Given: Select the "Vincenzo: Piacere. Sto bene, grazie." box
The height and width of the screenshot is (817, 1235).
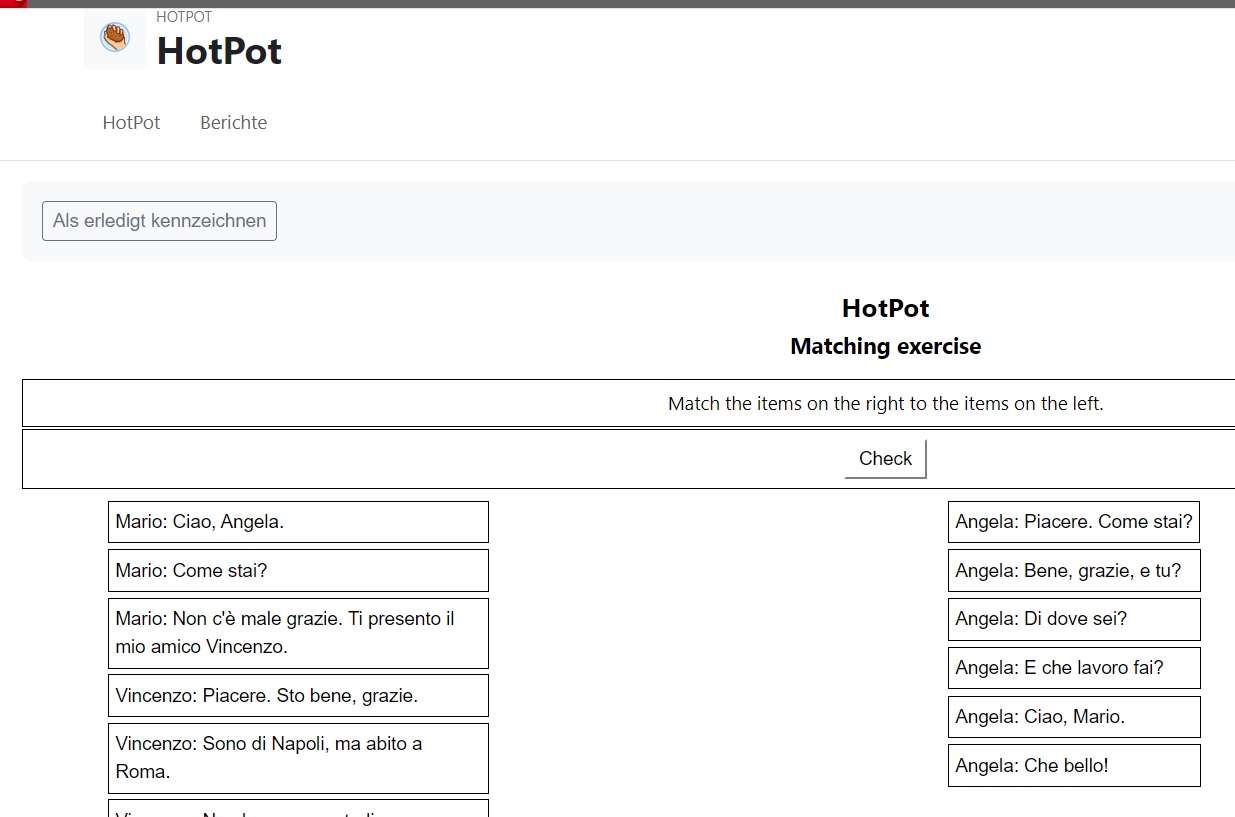Looking at the screenshot, I should (x=297, y=695).
